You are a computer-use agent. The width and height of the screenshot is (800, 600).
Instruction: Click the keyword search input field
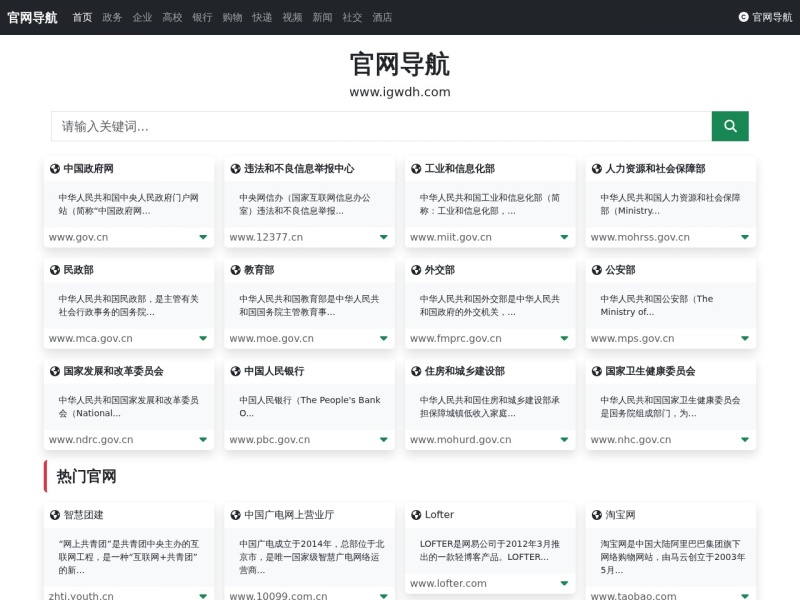[x=381, y=126]
